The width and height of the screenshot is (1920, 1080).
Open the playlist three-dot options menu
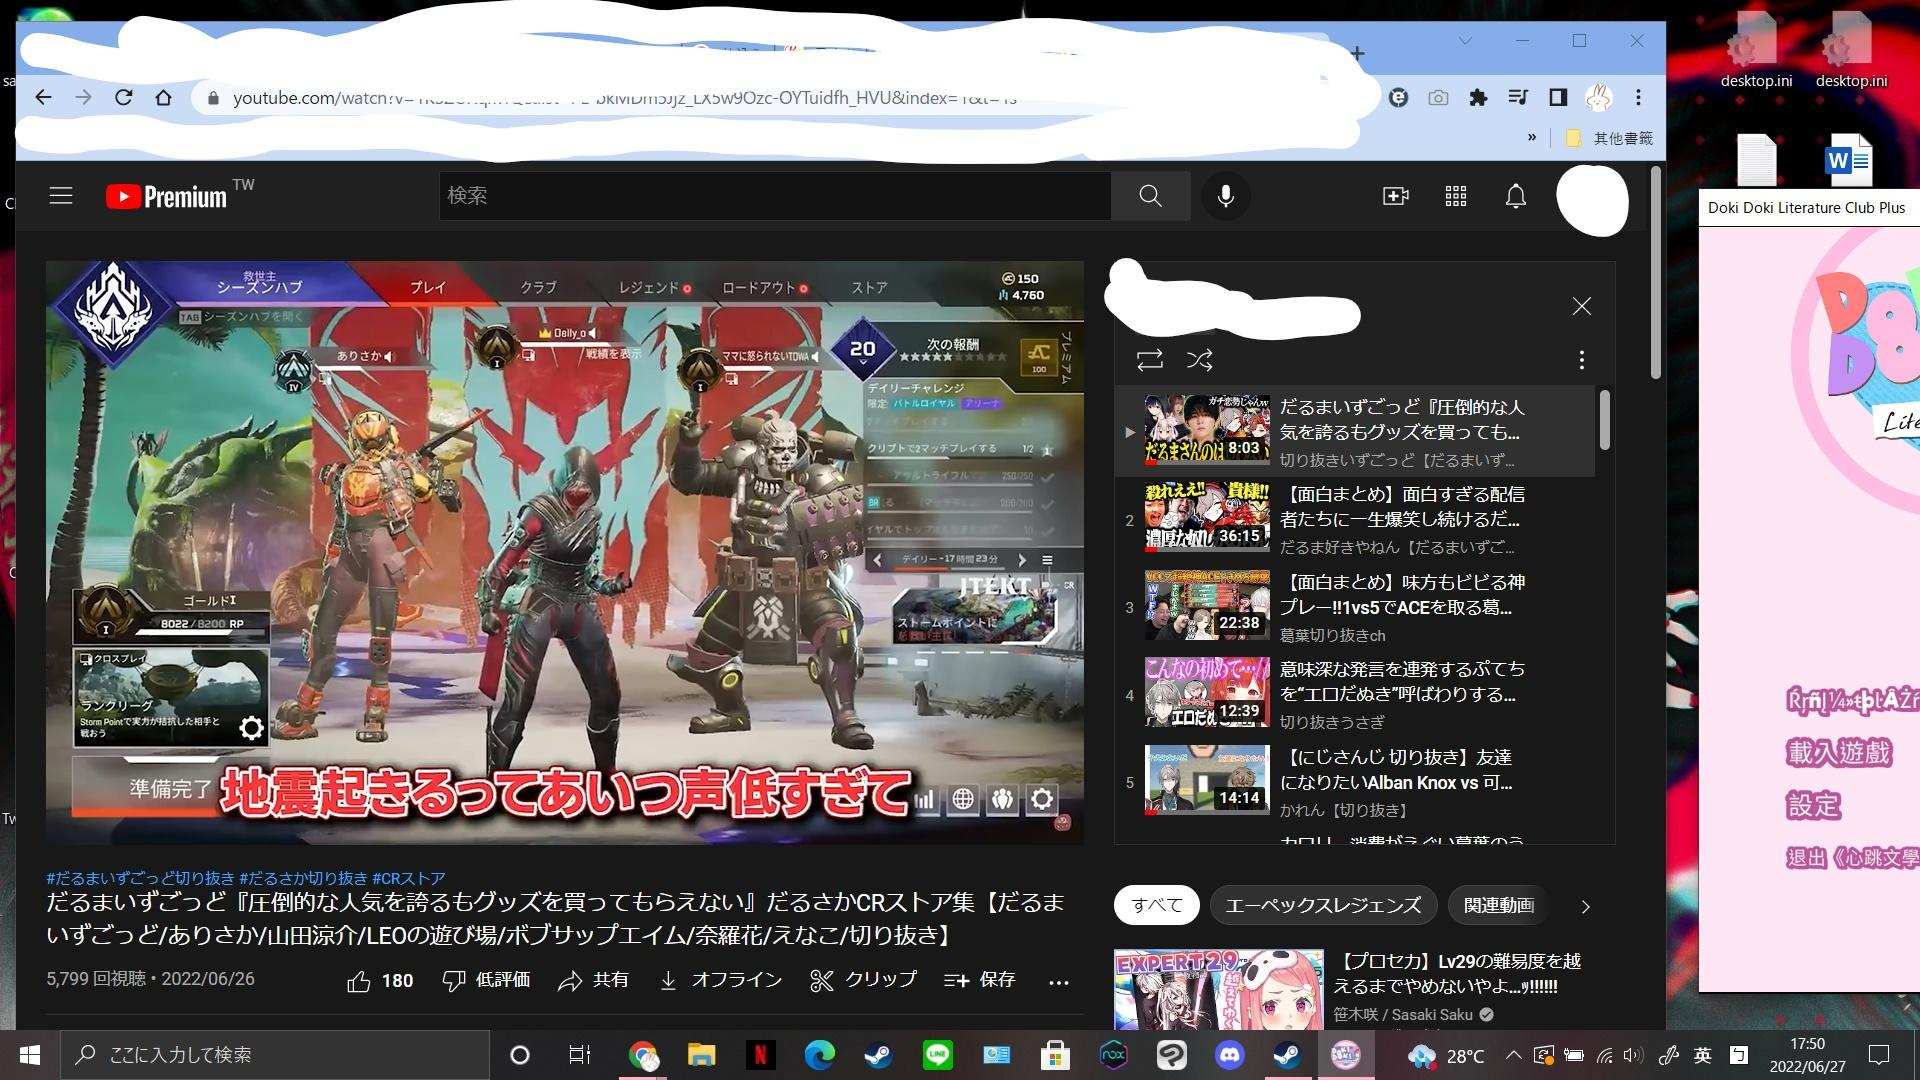click(1581, 360)
